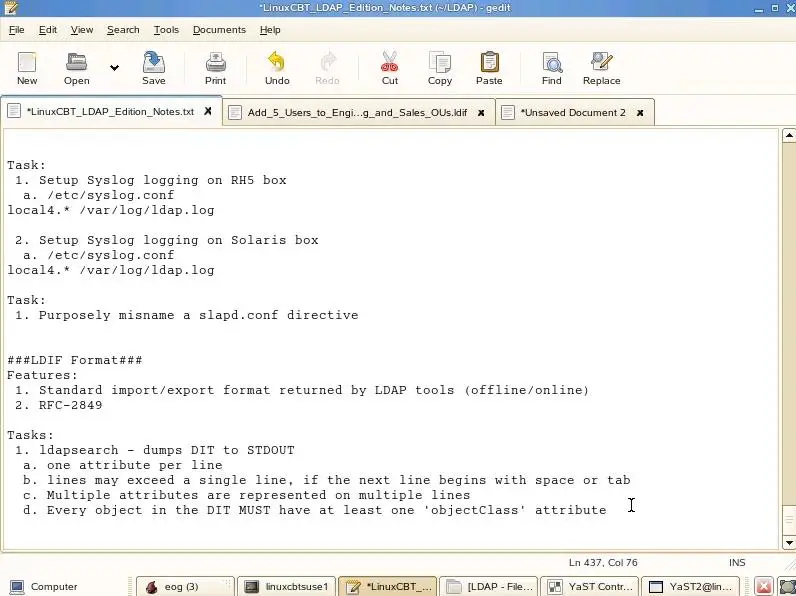The width and height of the screenshot is (796, 596).
Task: Close the LinuxCBT_LDAP_Edition_Notes.txt tab
Action: pos(208,111)
